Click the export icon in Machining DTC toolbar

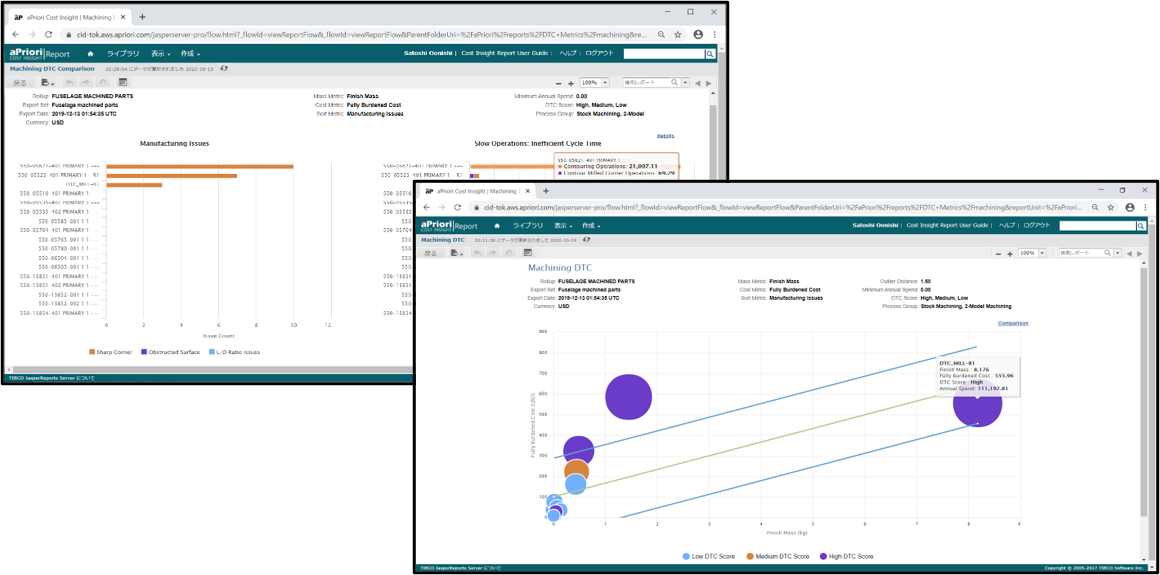(456, 253)
